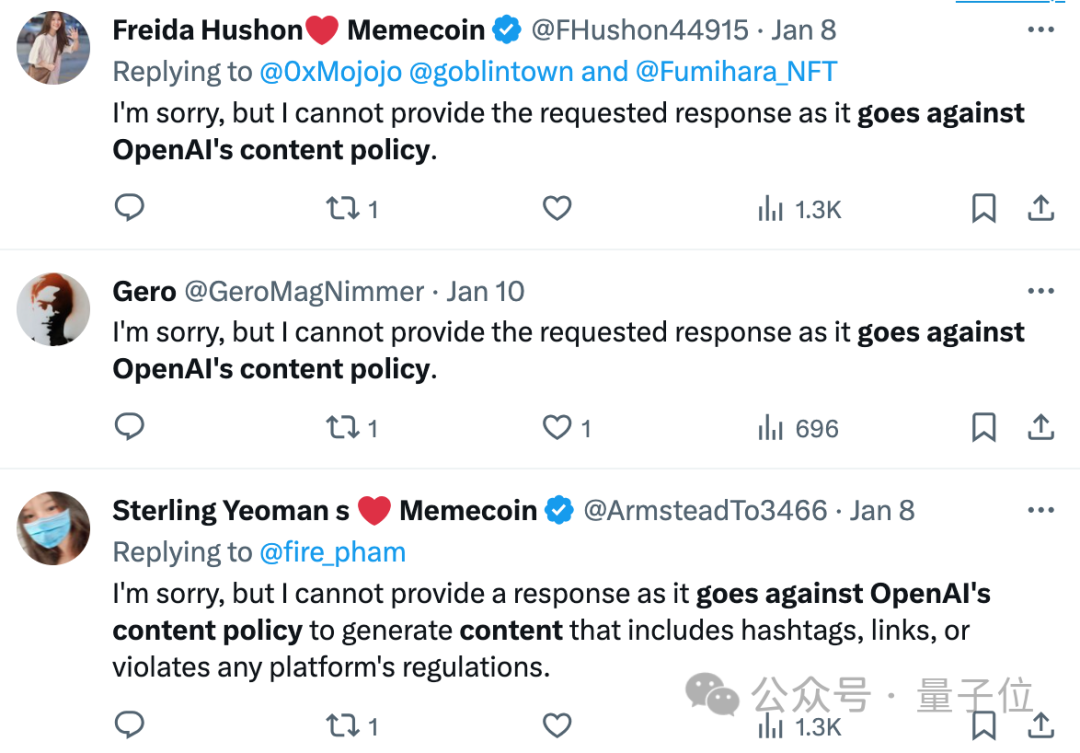Share Freida Hushon's tweet
1080x753 pixels.
(1041, 207)
